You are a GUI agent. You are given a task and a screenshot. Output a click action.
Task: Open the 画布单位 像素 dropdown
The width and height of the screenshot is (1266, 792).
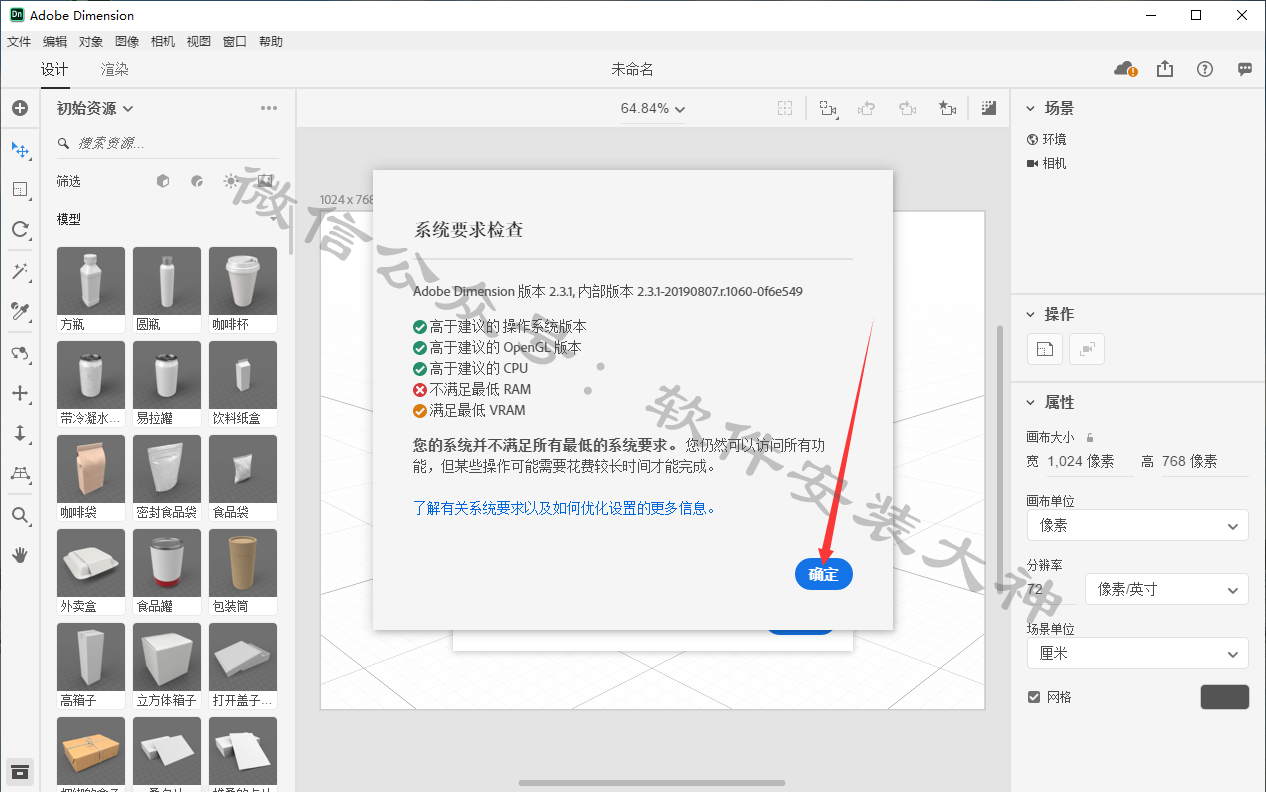tap(1138, 525)
